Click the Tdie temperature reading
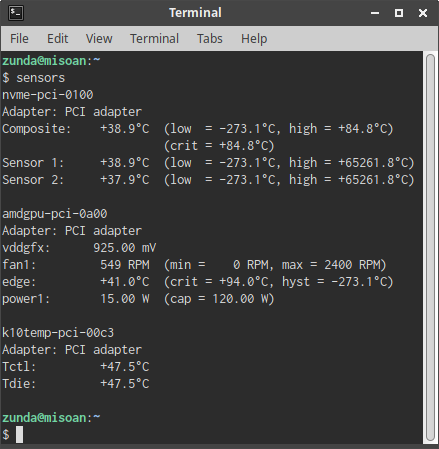The width and height of the screenshot is (439, 449). pyautogui.click(x=125, y=384)
